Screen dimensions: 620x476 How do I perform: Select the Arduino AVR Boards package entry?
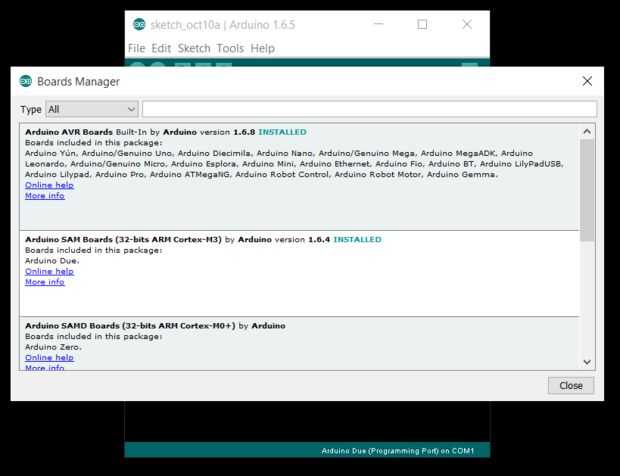click(299, 177)
